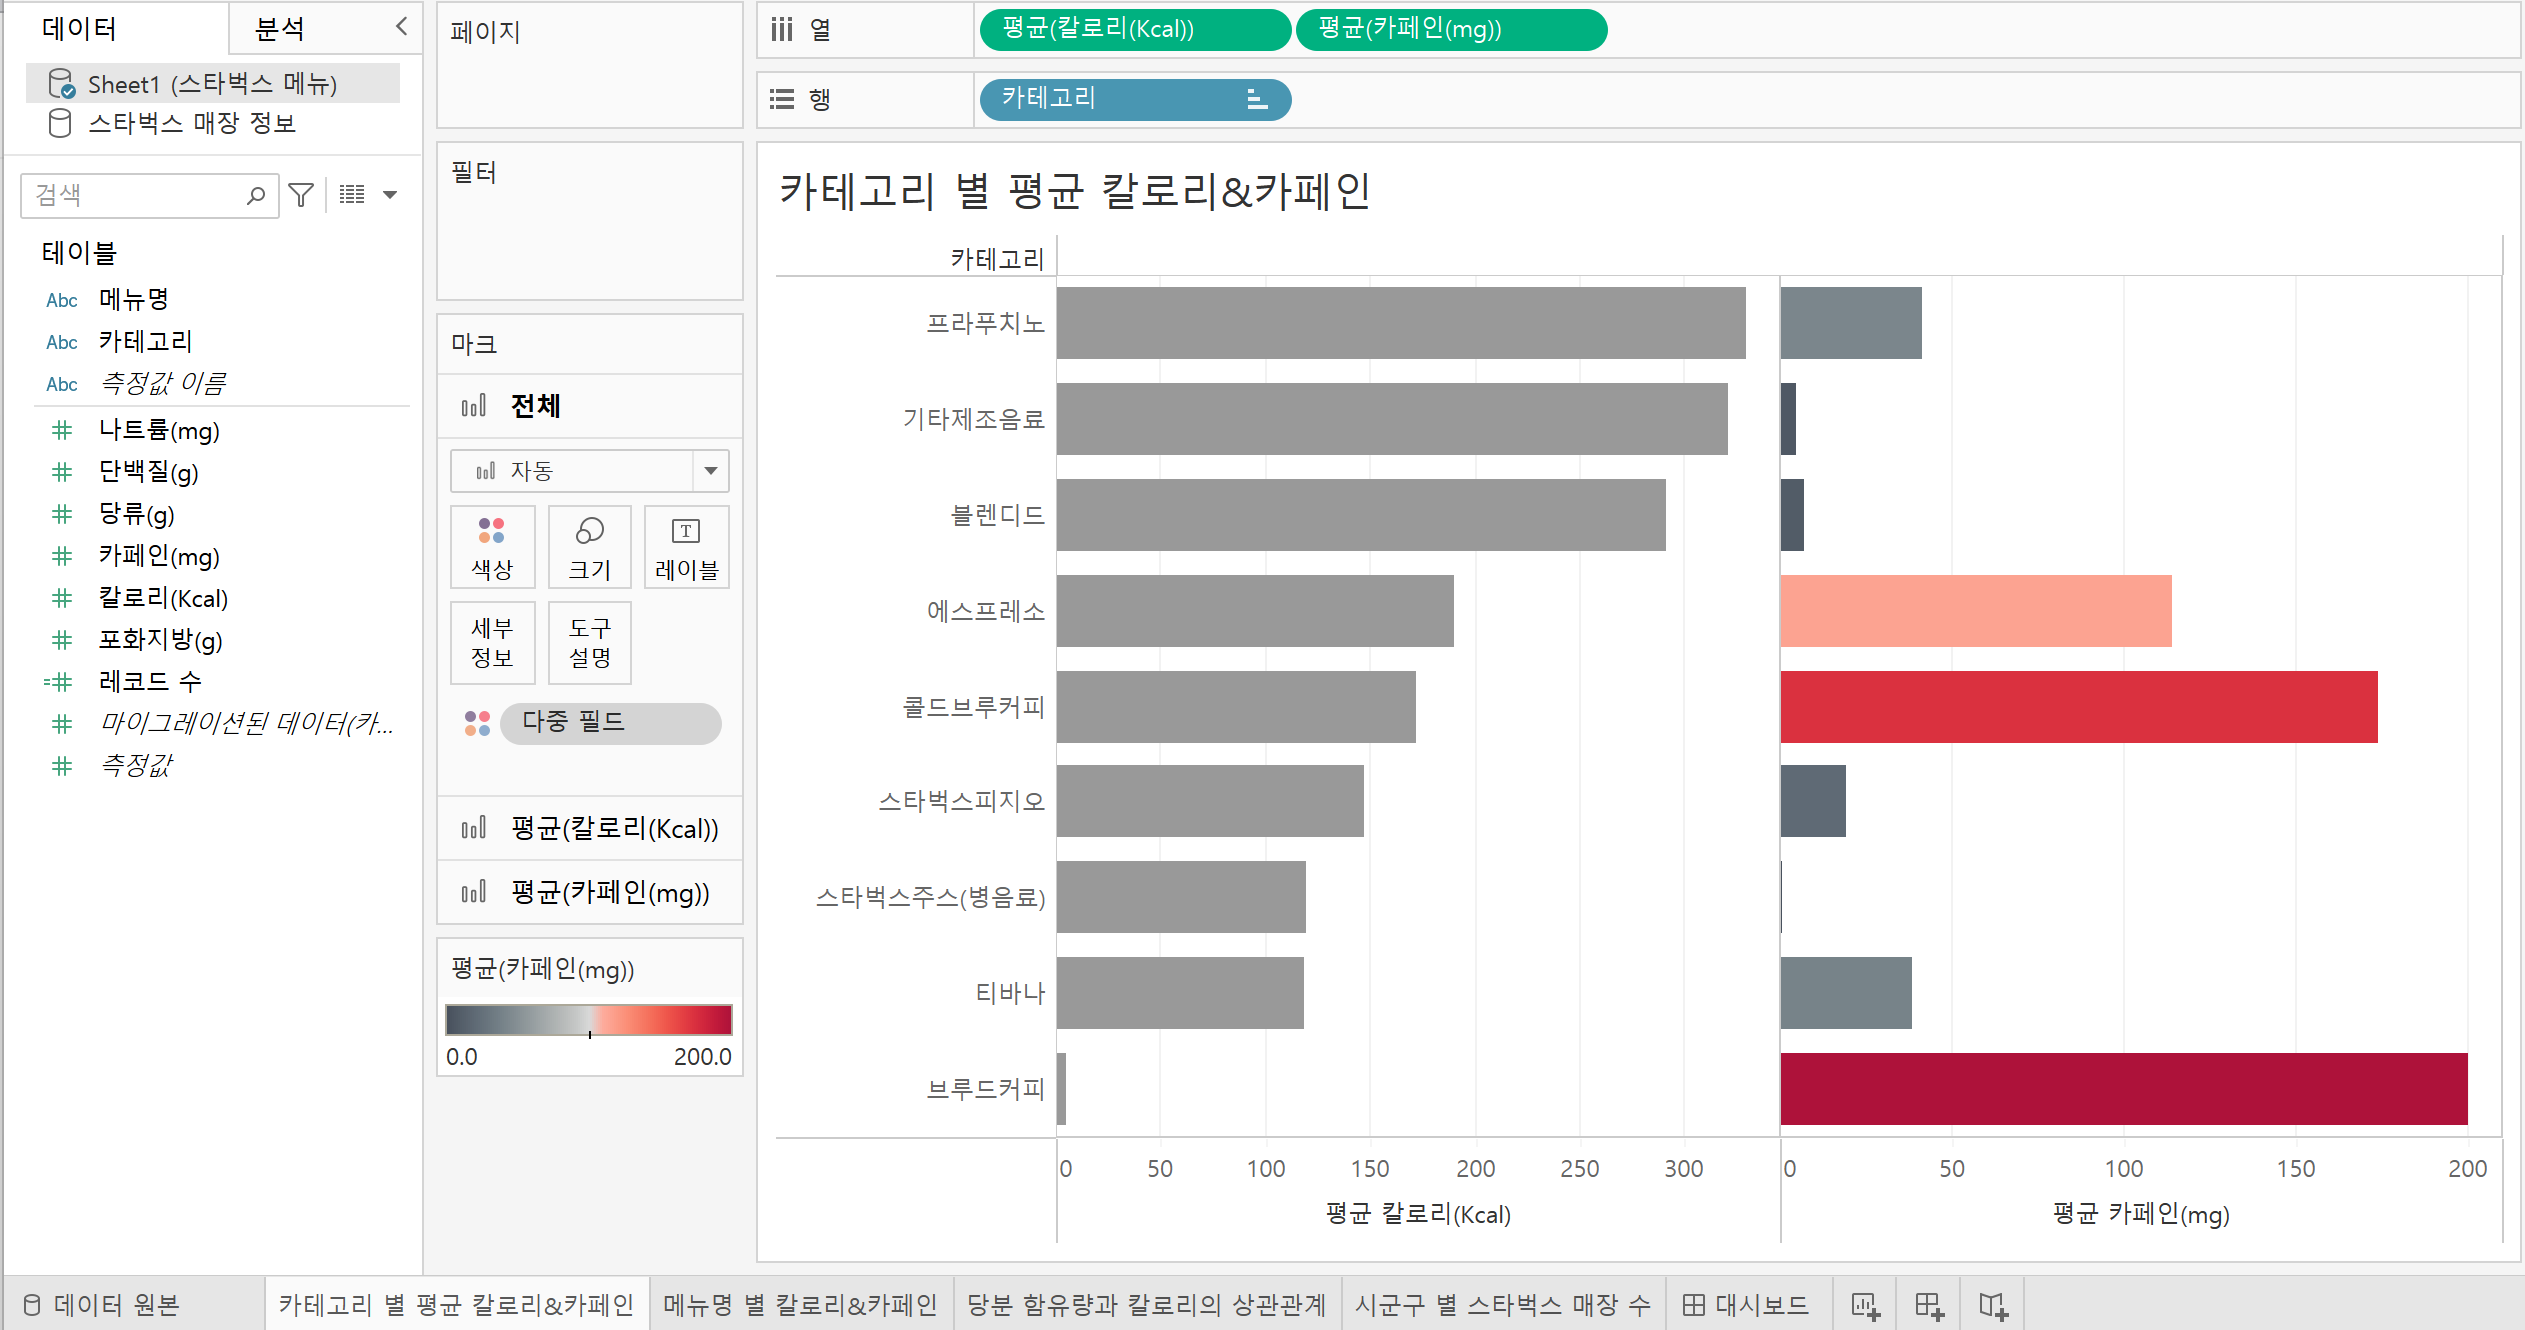2525x1330 pixels.
Task: Click the 포화지방(g) field
Action: 160,640
